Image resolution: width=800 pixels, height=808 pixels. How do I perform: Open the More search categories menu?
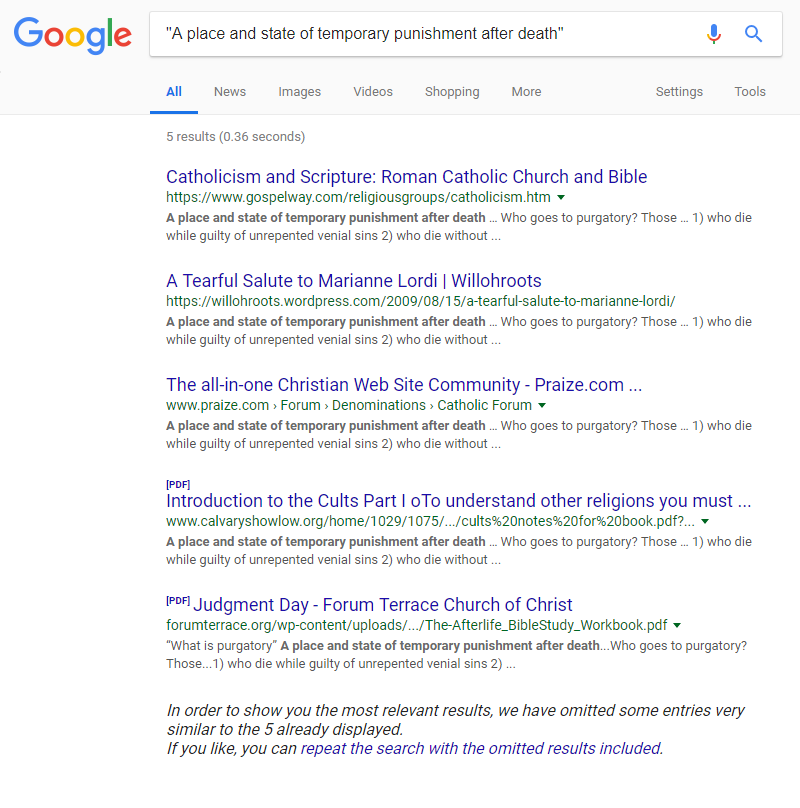pyautogui.click(x=526, y=92)
